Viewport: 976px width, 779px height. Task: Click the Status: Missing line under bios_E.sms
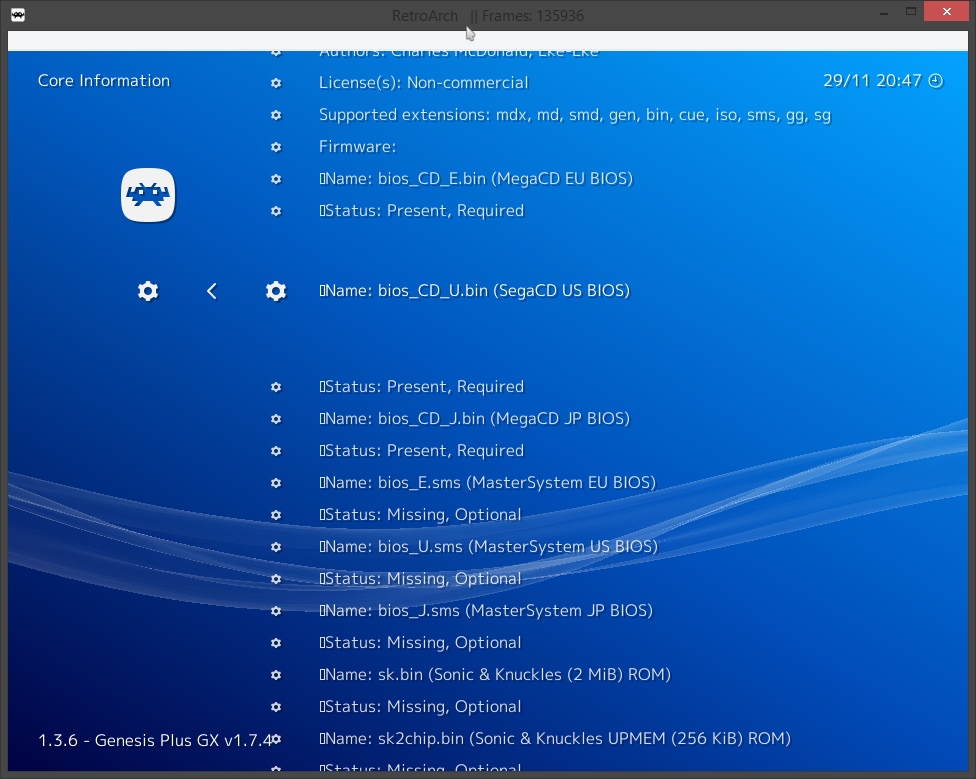(420, 515)
